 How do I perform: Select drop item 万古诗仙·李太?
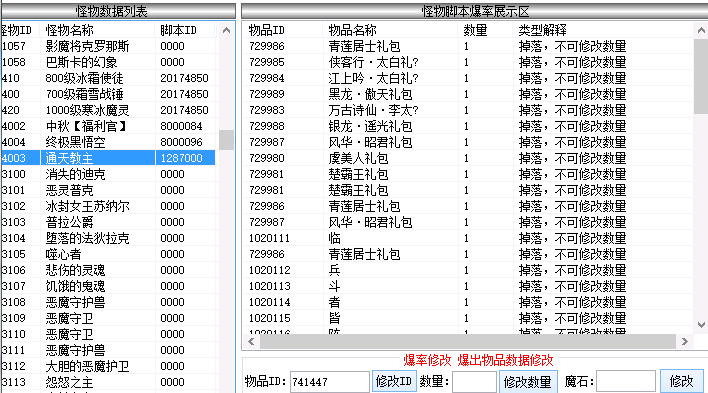pyautogui.click(x=468, y=110)
